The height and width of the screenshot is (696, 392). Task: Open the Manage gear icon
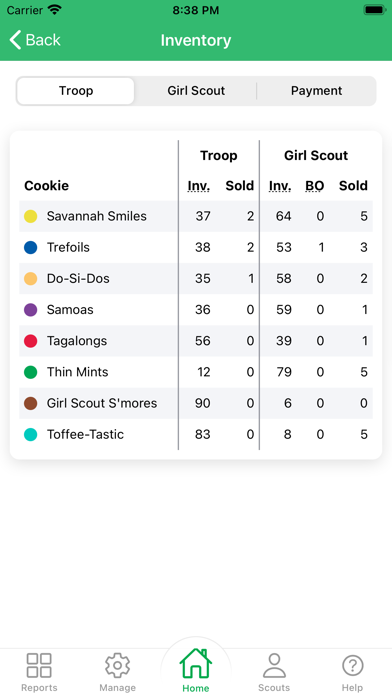[117, 665]
